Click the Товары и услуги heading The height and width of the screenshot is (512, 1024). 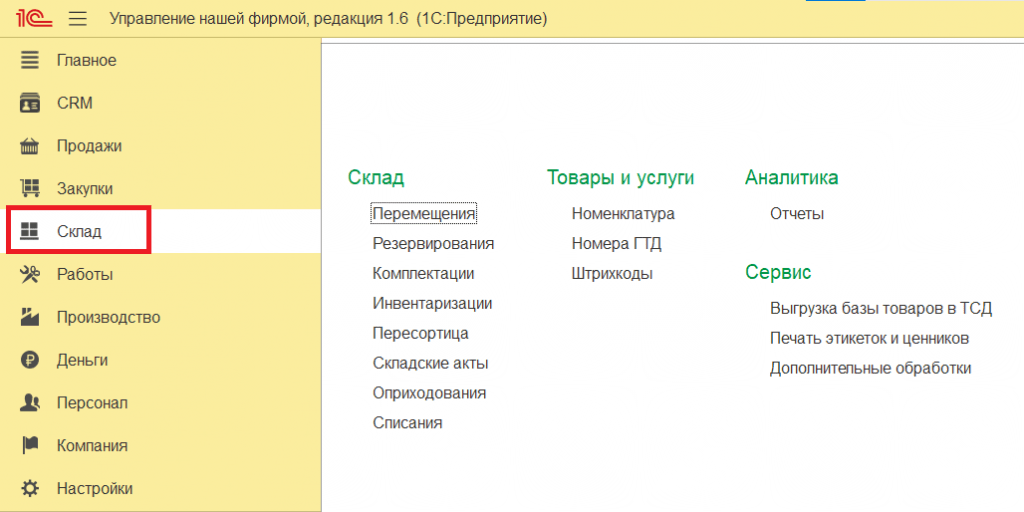620,178
